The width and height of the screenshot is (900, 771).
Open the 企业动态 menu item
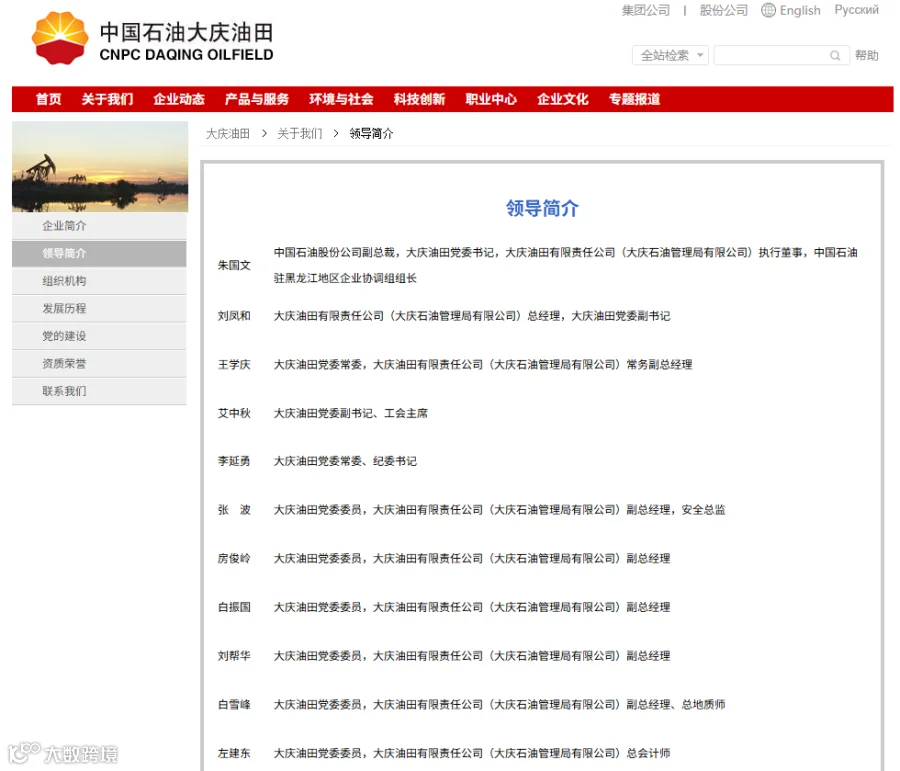pos(179,99)
